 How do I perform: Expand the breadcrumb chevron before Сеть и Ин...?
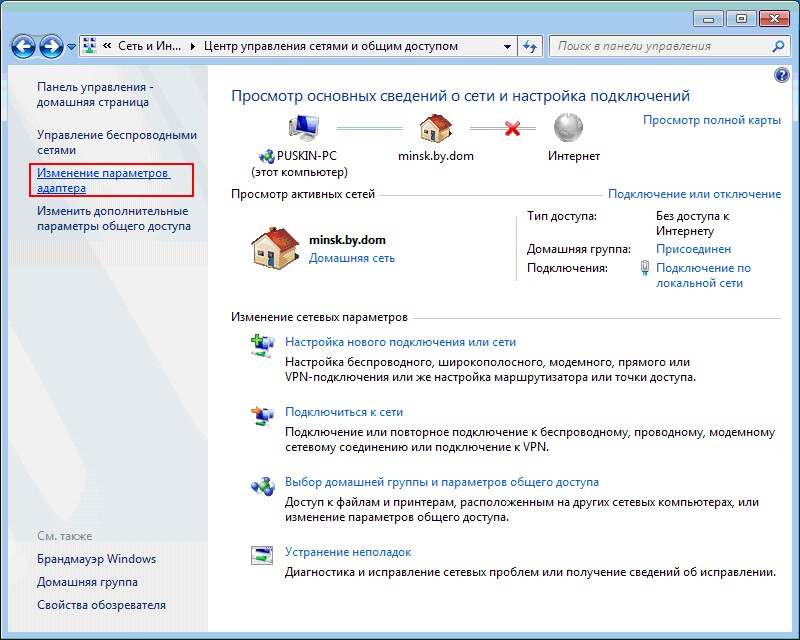pyautogui.click(x=108, y=46)
